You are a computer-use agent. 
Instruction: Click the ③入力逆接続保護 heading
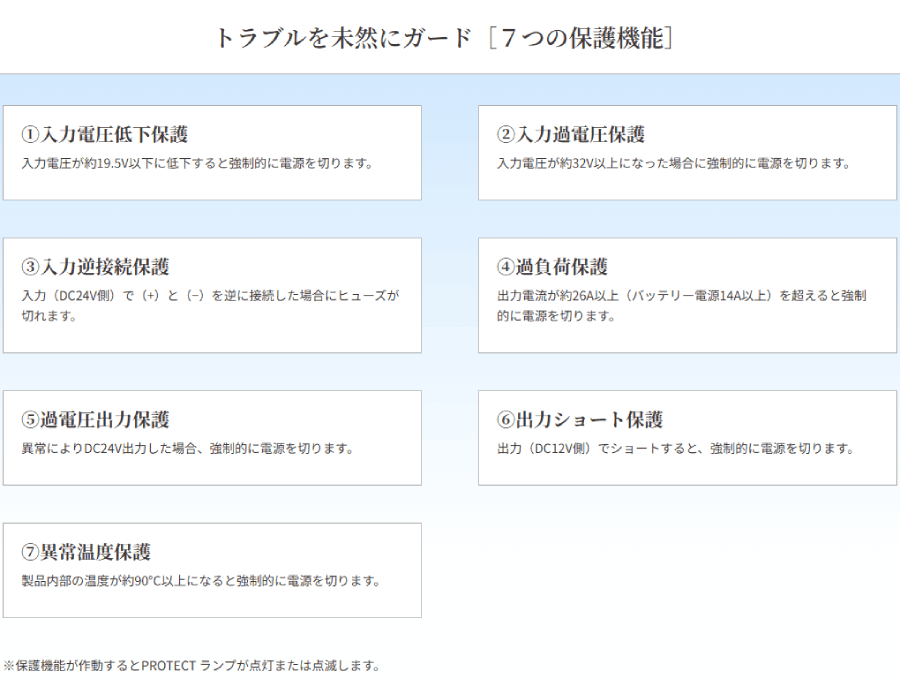point(96,267)
